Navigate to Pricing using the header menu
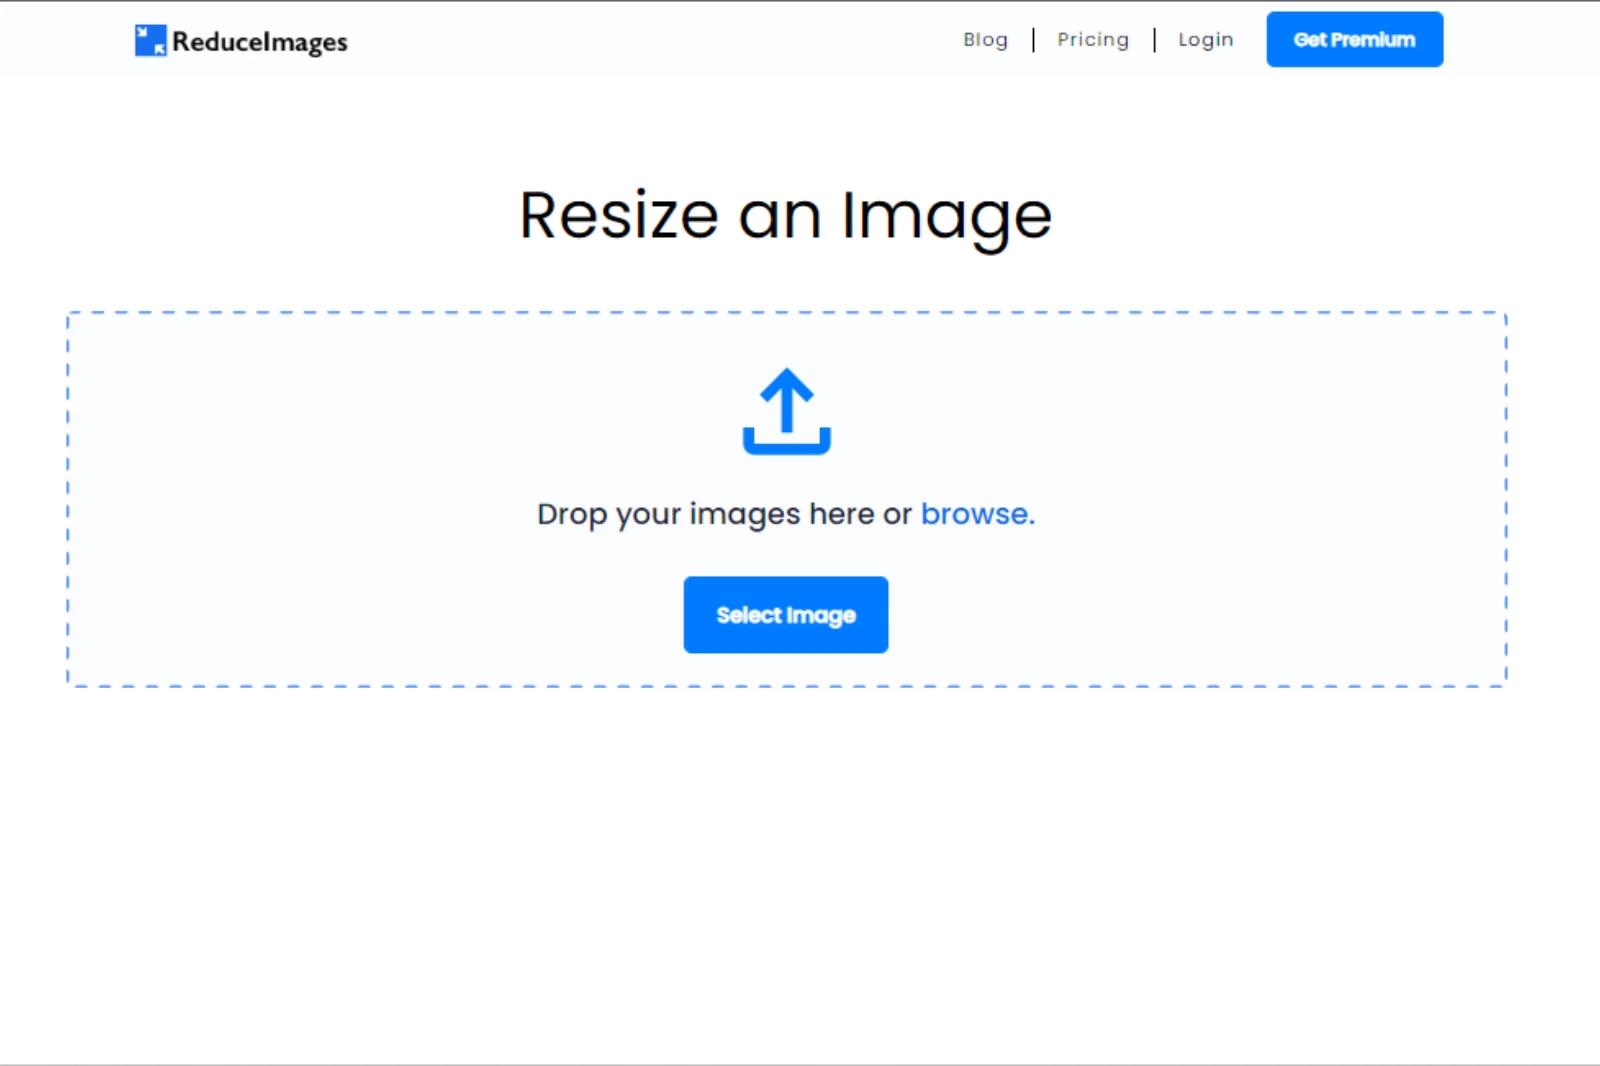The width and height of the screenshot is (1600, 1066). tap(1093, 39)
